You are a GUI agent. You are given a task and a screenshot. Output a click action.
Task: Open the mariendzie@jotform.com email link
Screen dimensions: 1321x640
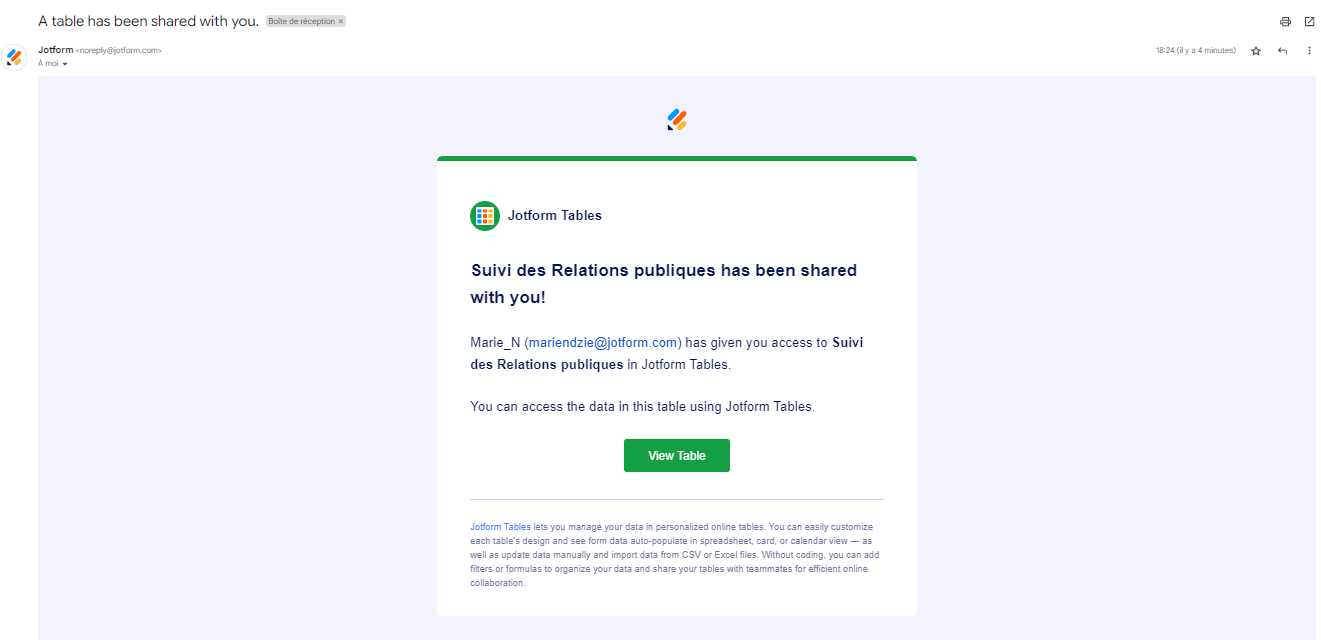tap(604, 342)
